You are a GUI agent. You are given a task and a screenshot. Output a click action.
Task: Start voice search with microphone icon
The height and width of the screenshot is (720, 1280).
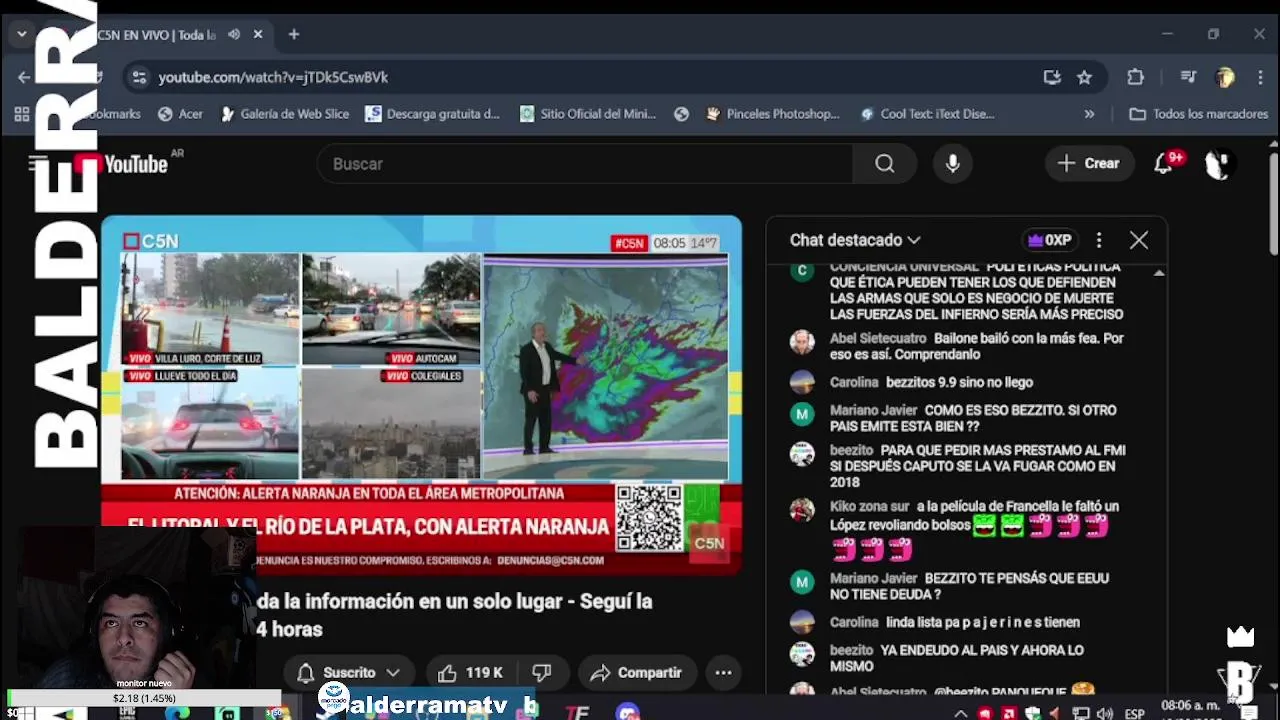click(953, 164)
